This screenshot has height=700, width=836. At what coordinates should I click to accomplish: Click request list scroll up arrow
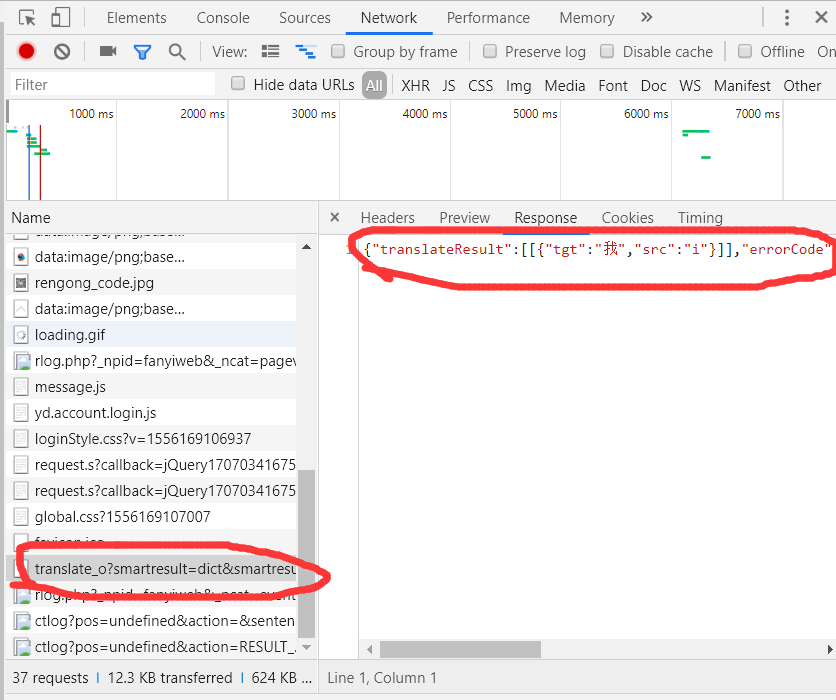click(x=306, y=247)
